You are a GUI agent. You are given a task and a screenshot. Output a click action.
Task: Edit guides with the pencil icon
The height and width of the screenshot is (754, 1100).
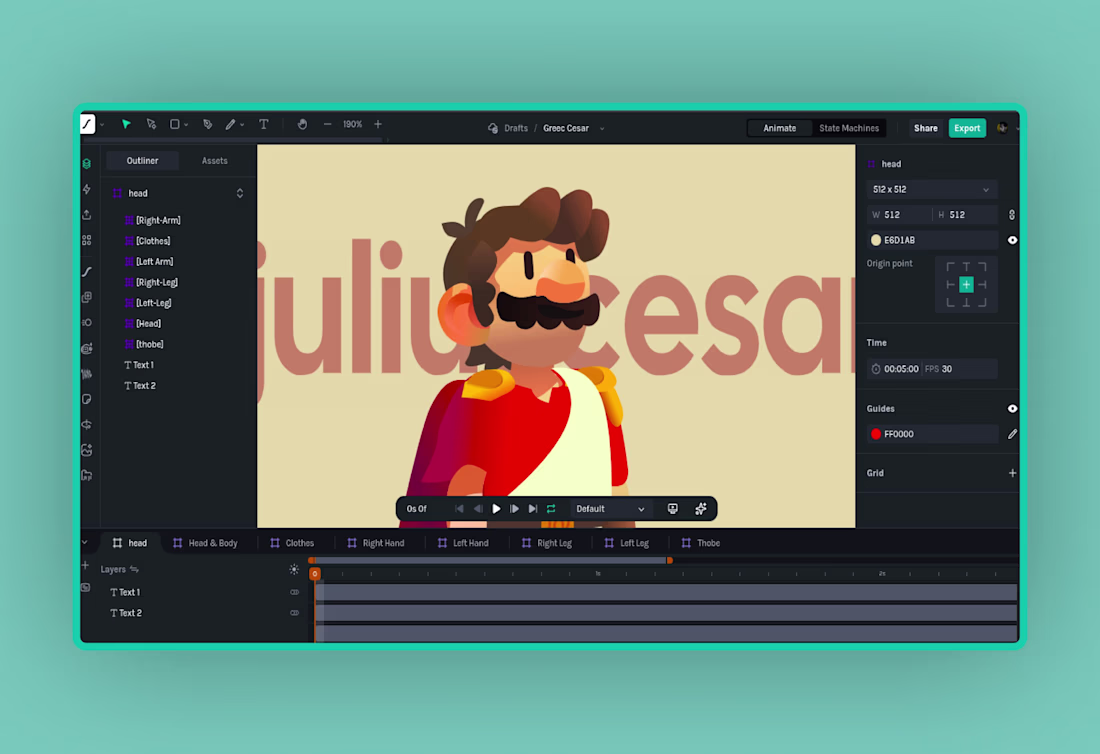[x=1012, y=434]
